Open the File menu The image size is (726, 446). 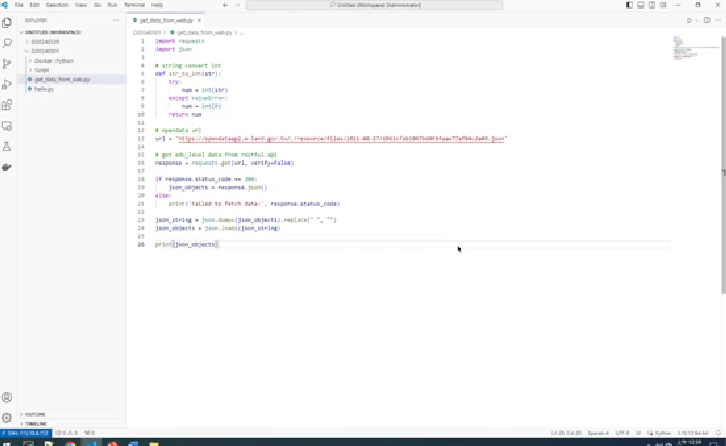pyautogui.click(x=19, y=5)
